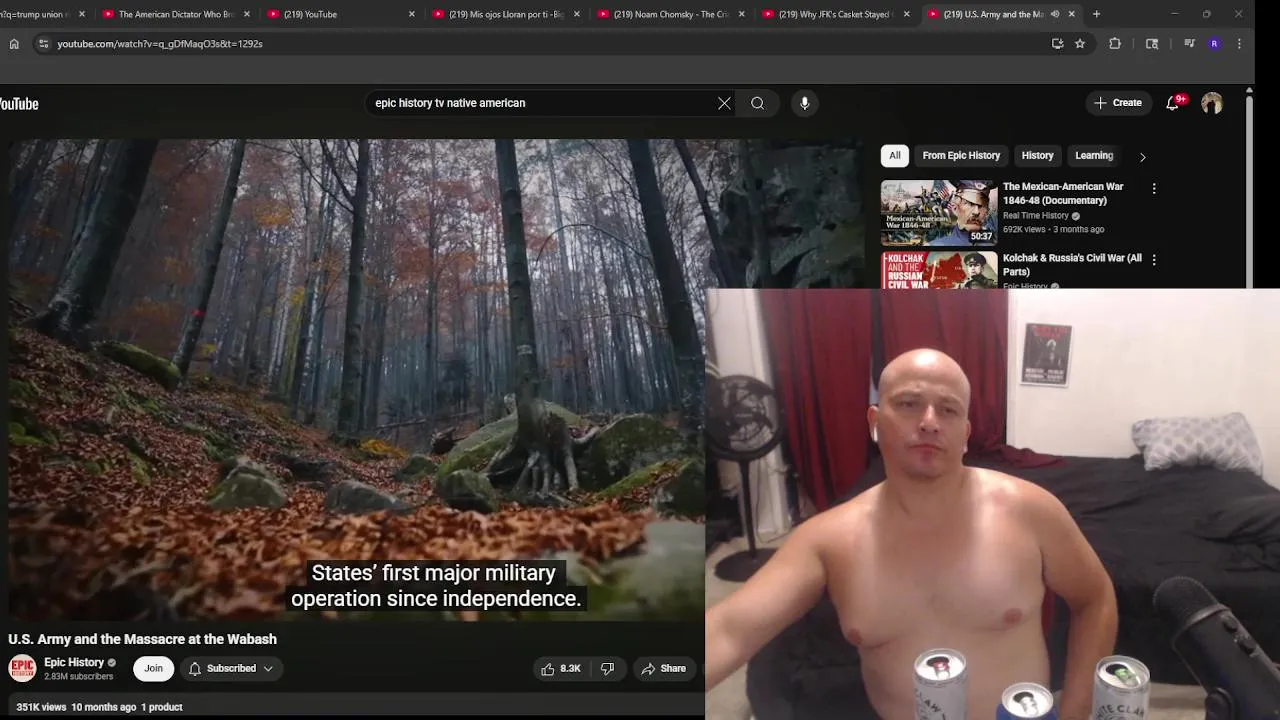
Task: Bookmark this page with the star icon
Action: (x=1080, y=44)
